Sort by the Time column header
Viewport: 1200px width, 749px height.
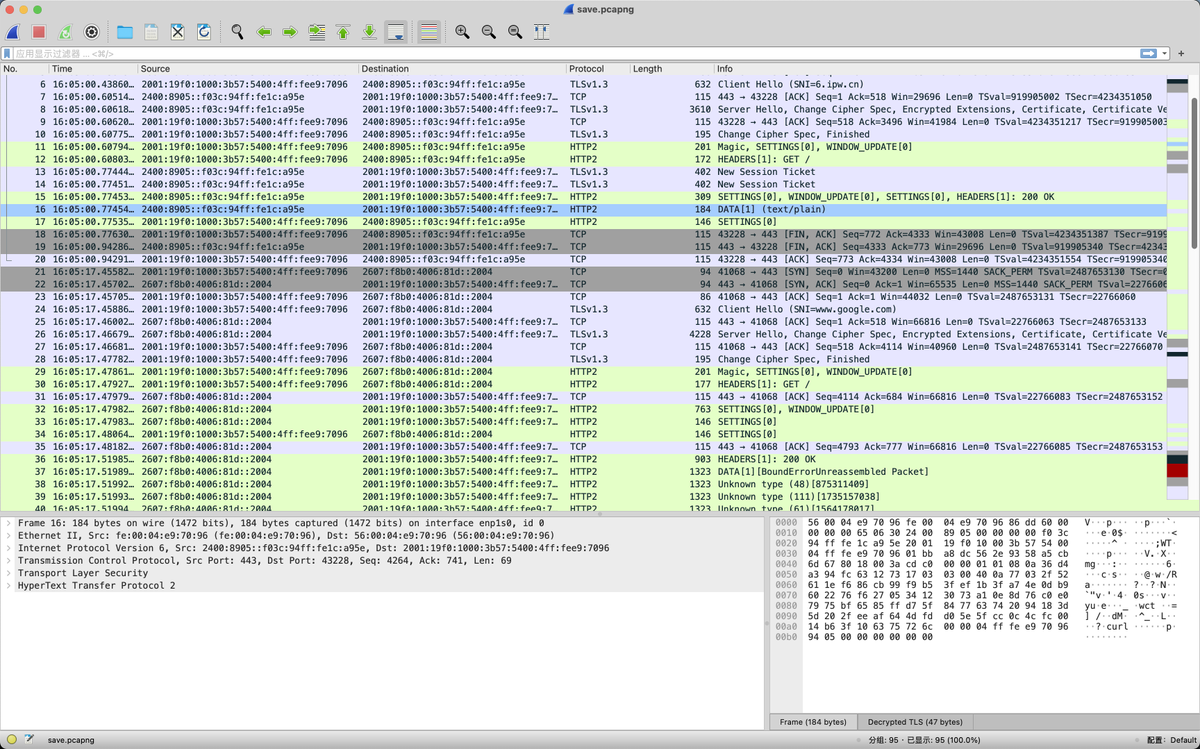click(93, 69)
